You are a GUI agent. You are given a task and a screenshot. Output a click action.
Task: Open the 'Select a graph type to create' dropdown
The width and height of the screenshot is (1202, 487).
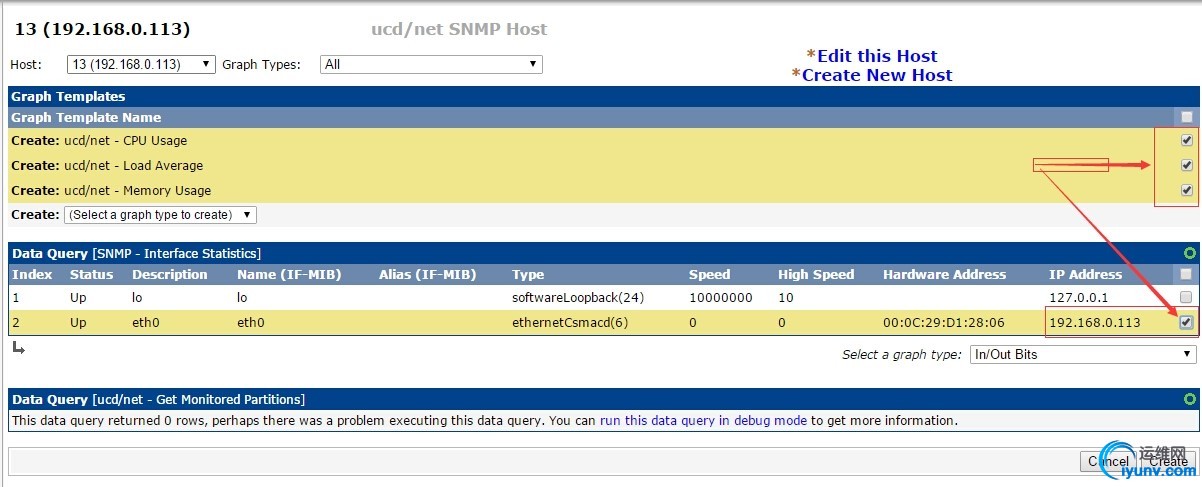[x=160, y=215]
